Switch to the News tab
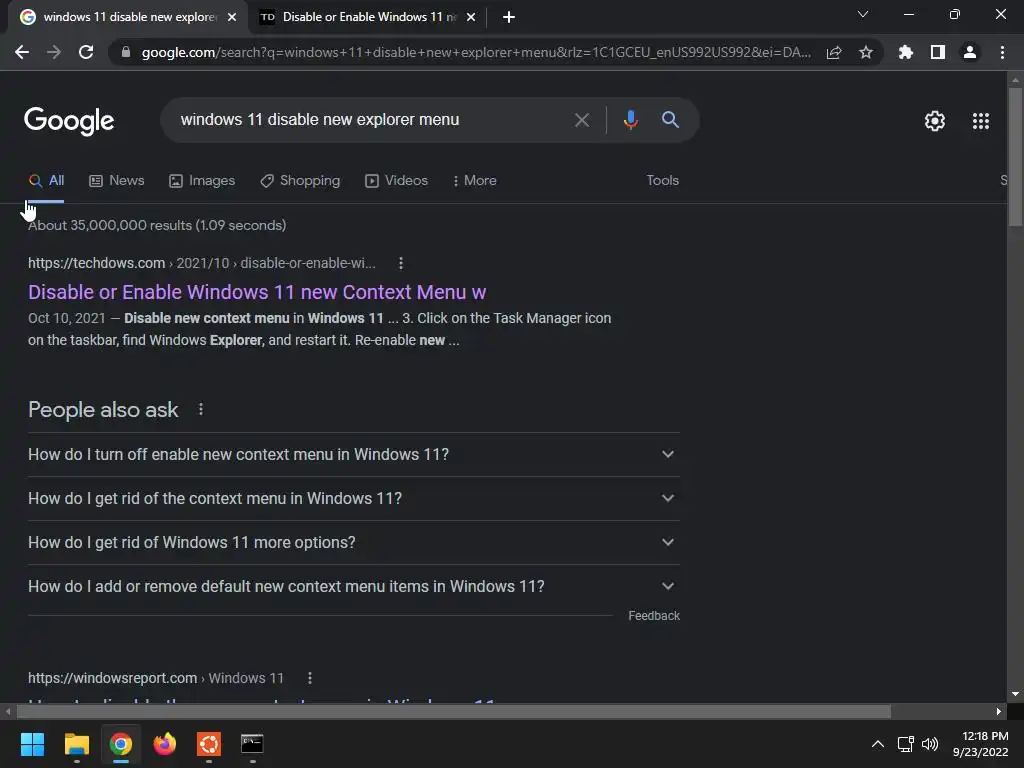 point(117,181)
